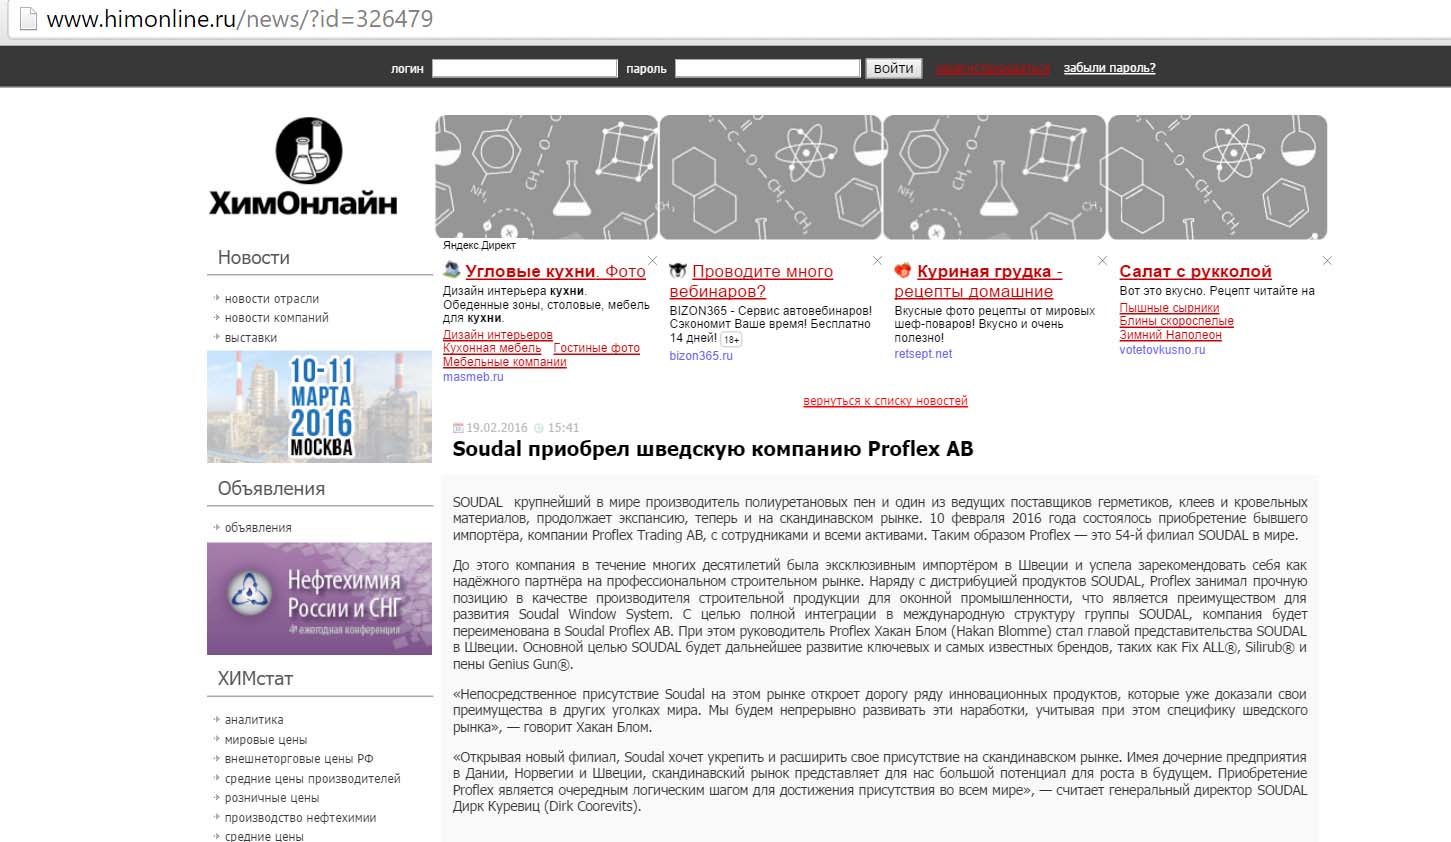Viewport: 1451px width, 842px height.
Task: Dismiss the Проводите много вебинаров ad
Action: 877,261
